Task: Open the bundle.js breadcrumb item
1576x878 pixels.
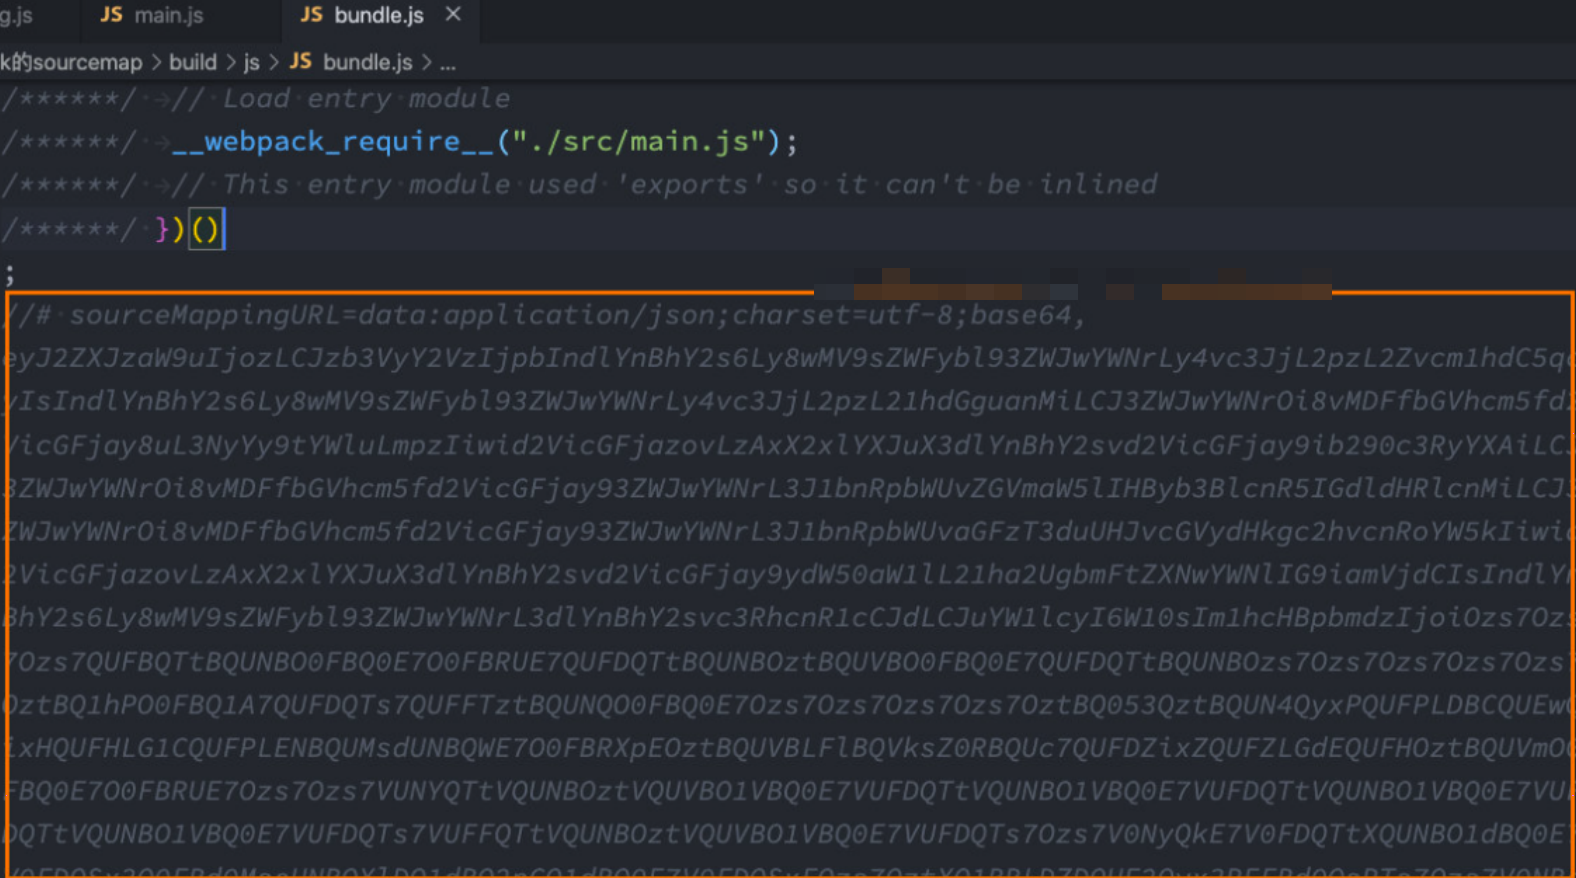Action: click(x=367, y=62)
